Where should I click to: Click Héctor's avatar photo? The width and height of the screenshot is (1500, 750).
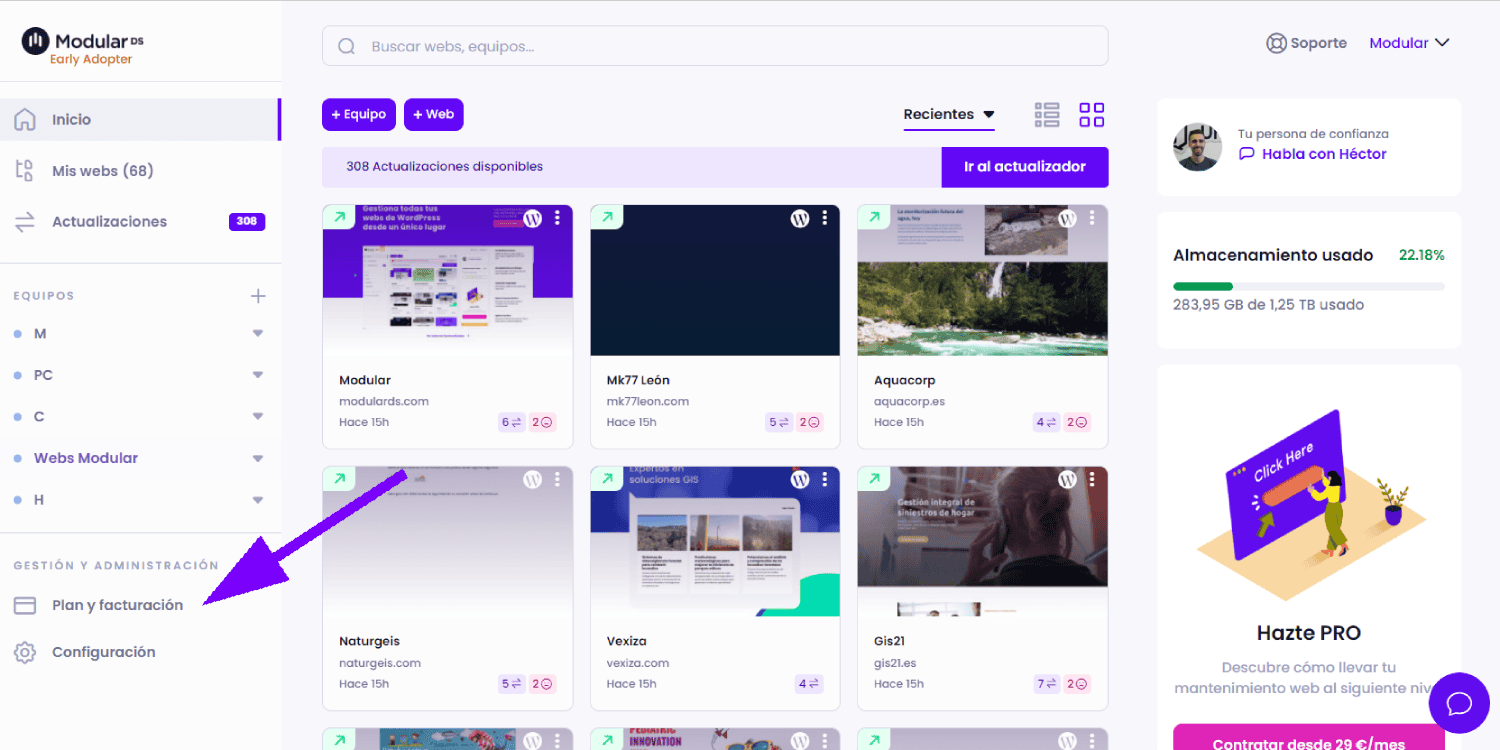(x=1197, y=147)
